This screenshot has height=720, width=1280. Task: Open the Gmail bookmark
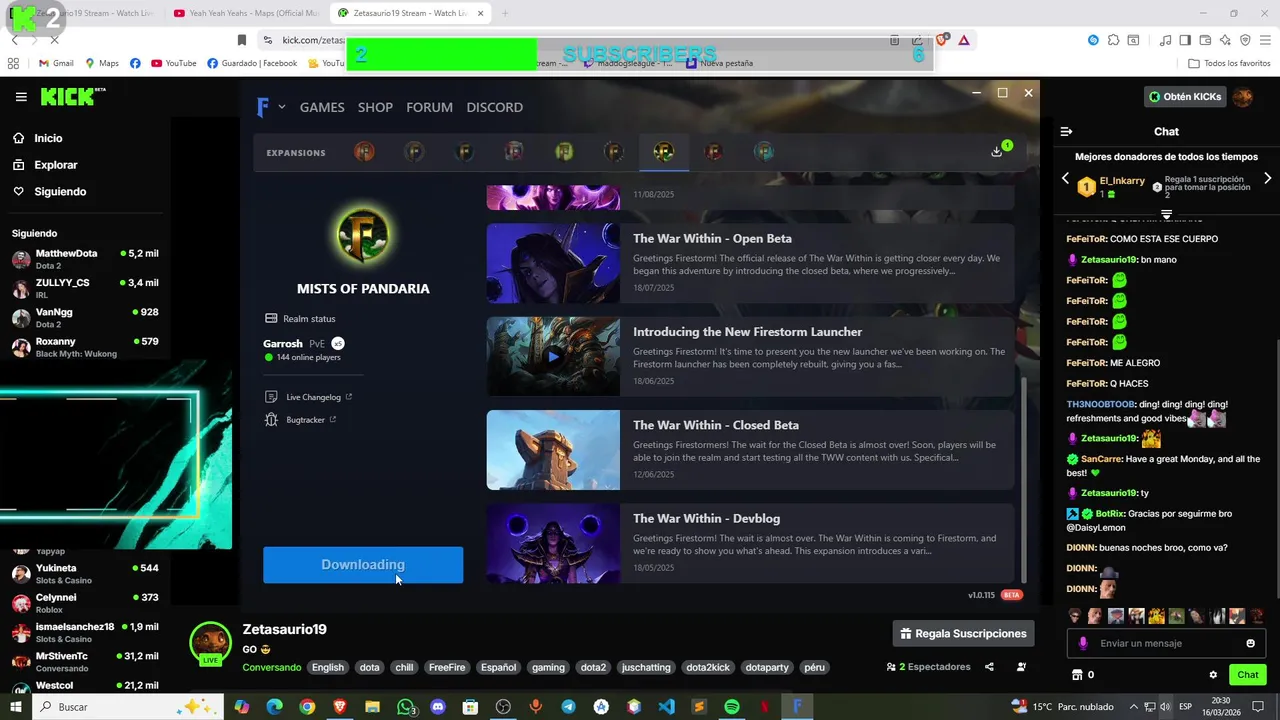coord(56,63)
